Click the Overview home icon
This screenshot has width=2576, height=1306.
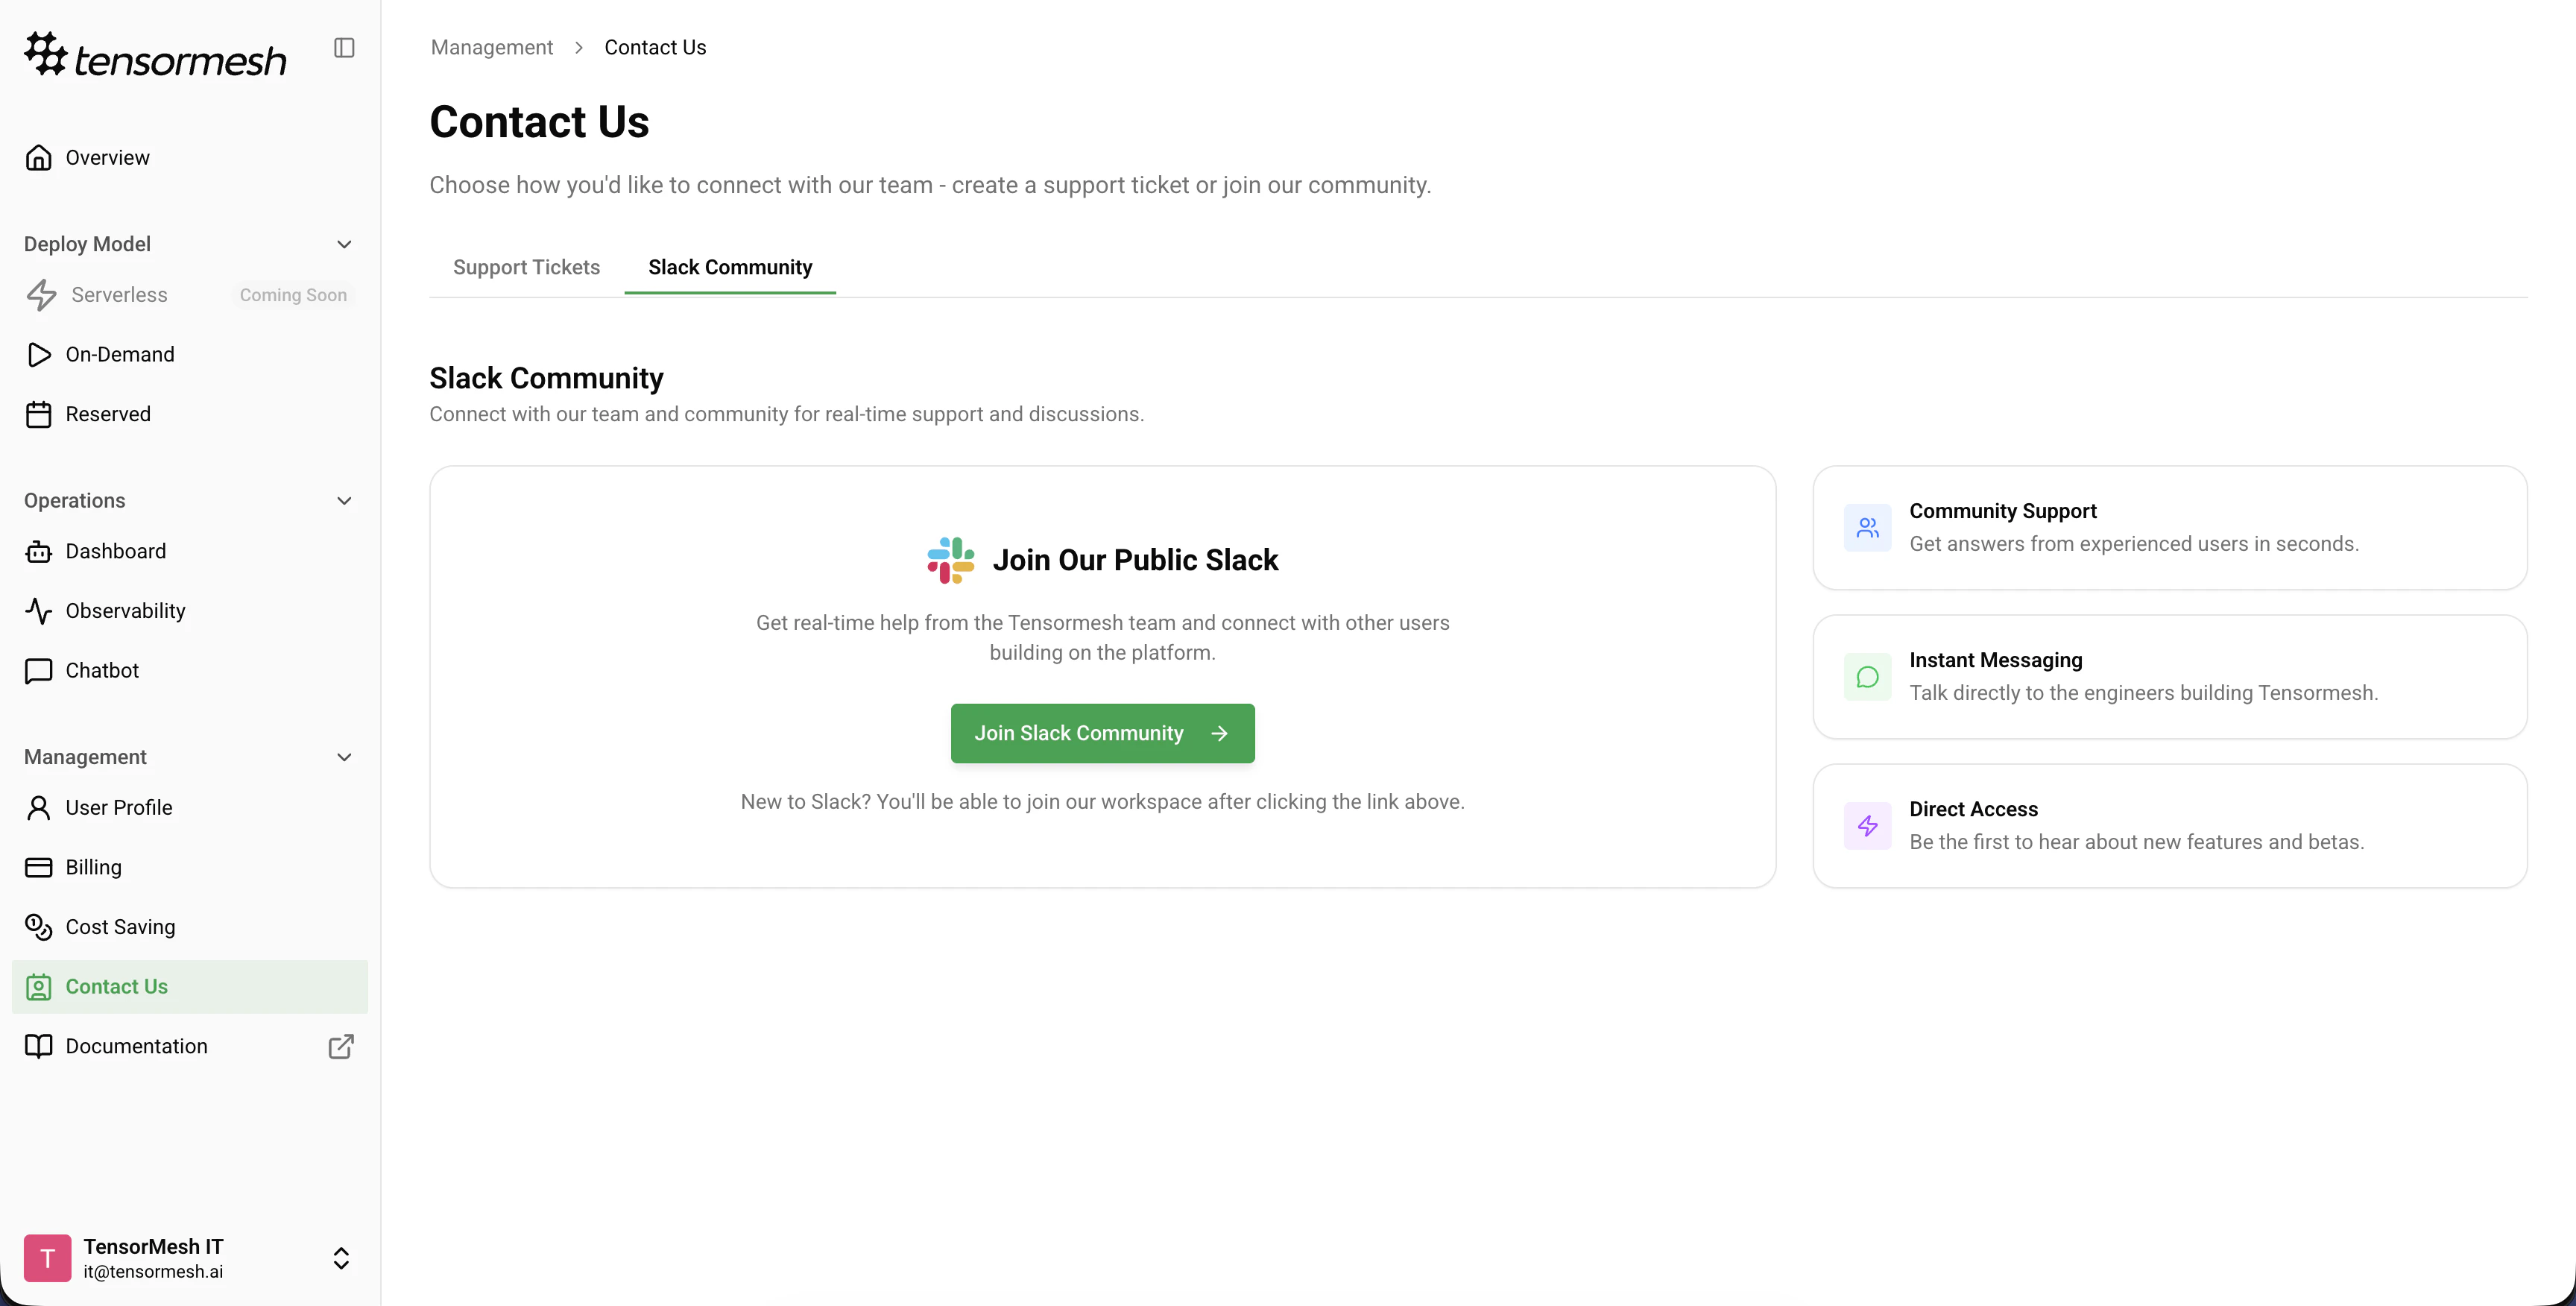[x=39, y=158]
